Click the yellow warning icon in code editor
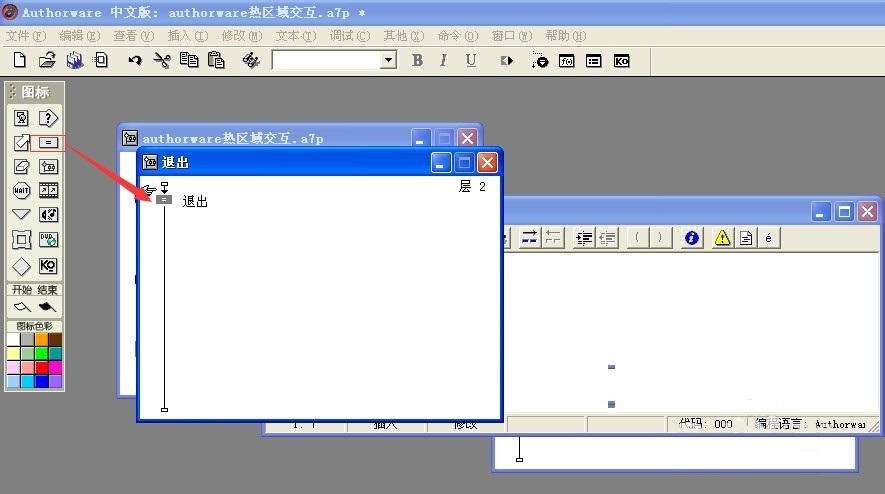This screenshot has height=494, width=885. click(x=722, y=238)
